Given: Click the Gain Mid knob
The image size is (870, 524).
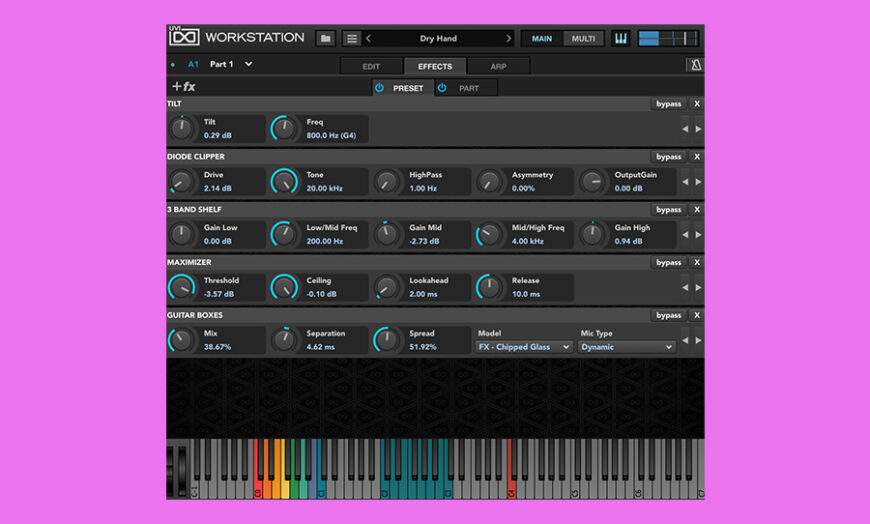Looking at the screenshot, I should 387,234.
